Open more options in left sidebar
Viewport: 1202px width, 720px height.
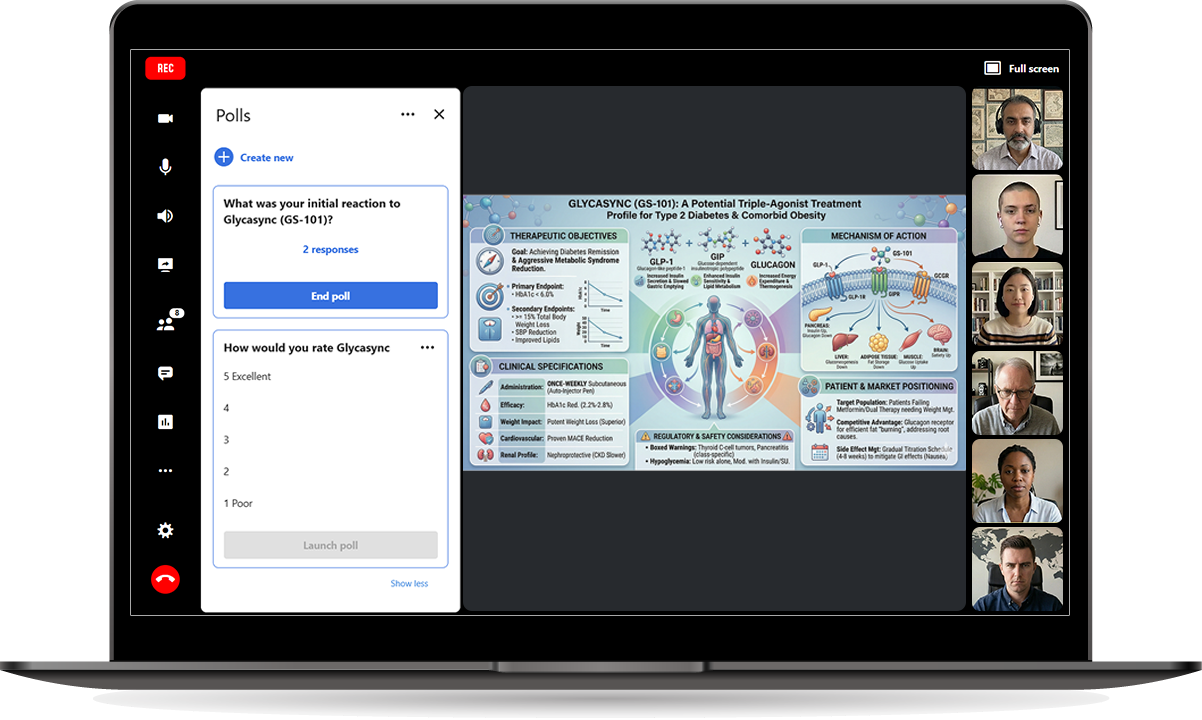tap(165, 471)
